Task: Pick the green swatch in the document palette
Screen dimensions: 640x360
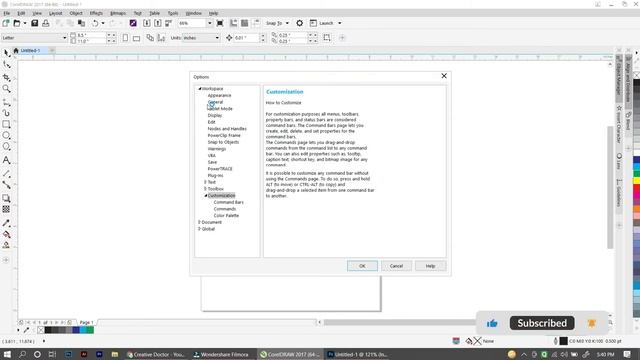Action: tap(90, 330)
